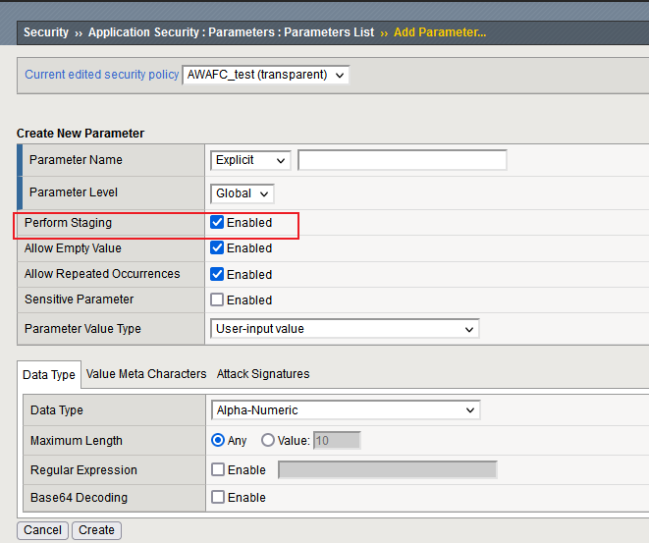Select the Any maximum length radio
The width and height of the screenshot is (649, 543).
218,440
